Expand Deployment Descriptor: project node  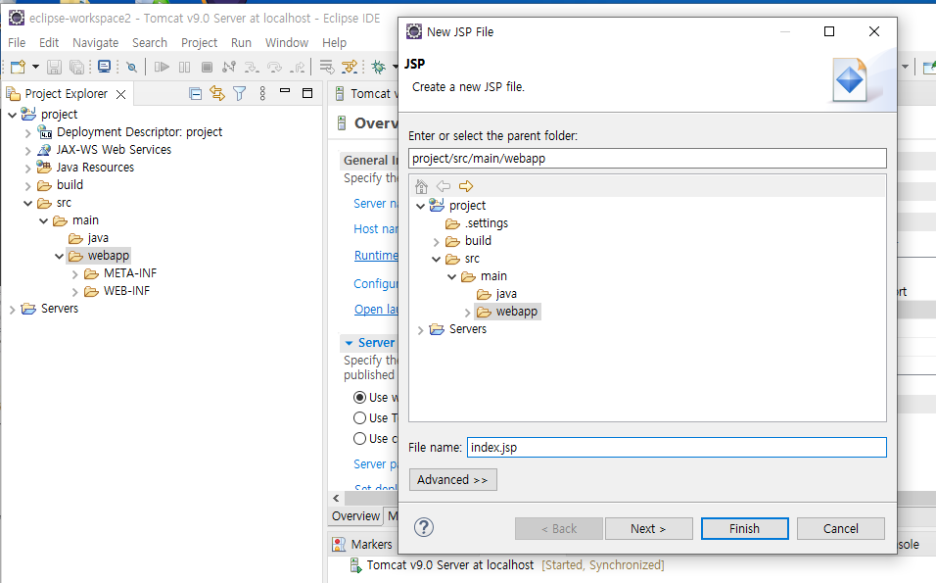[x=28, y=133]
